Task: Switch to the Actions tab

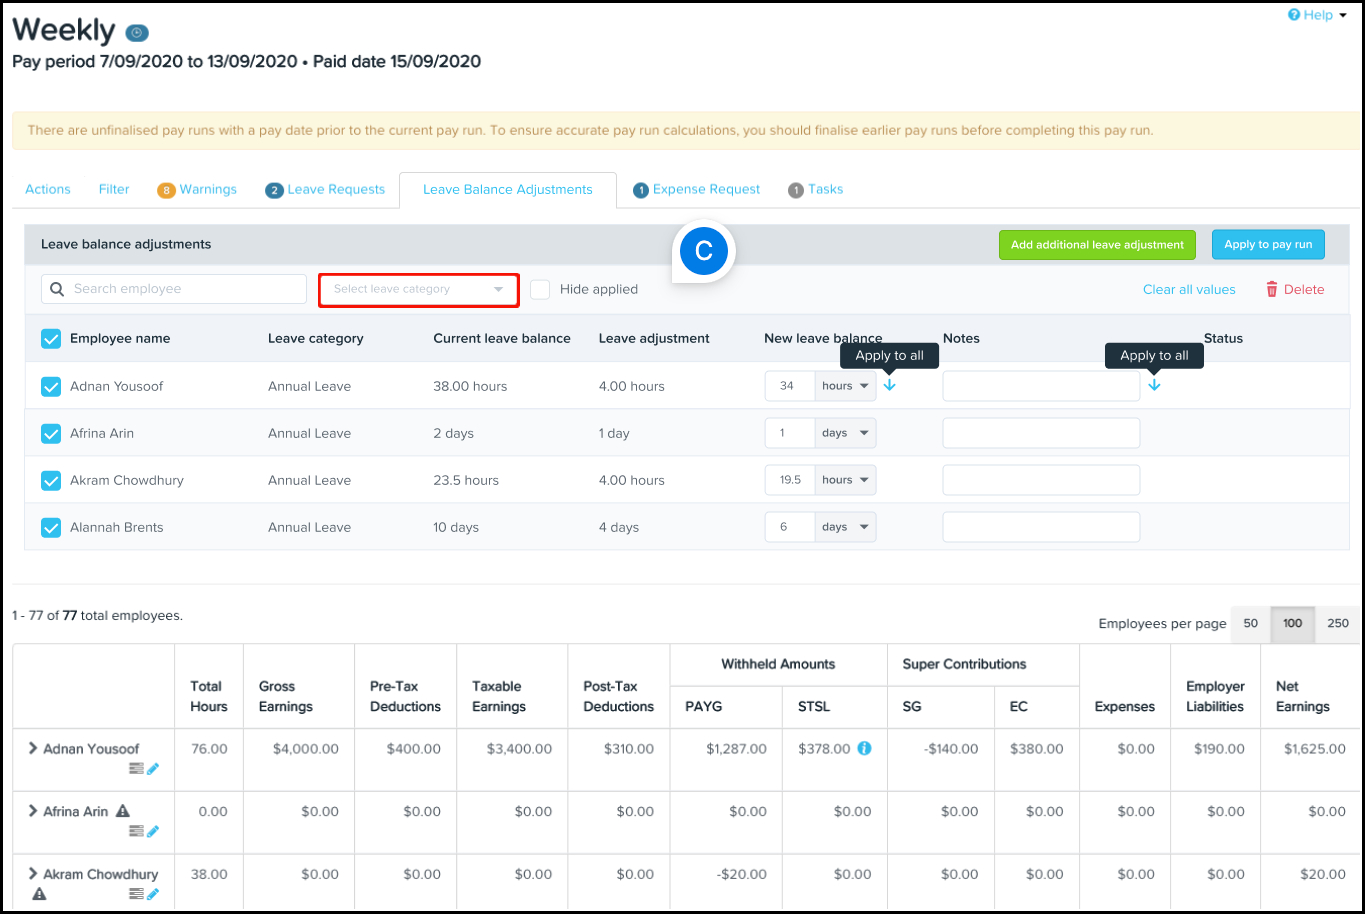Action: (48, 189)
